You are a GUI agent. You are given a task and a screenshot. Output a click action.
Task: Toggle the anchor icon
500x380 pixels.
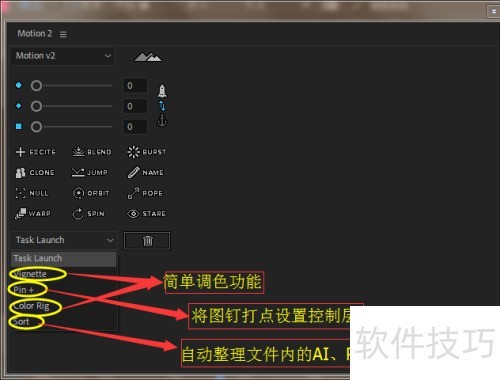tap(162, 120)
